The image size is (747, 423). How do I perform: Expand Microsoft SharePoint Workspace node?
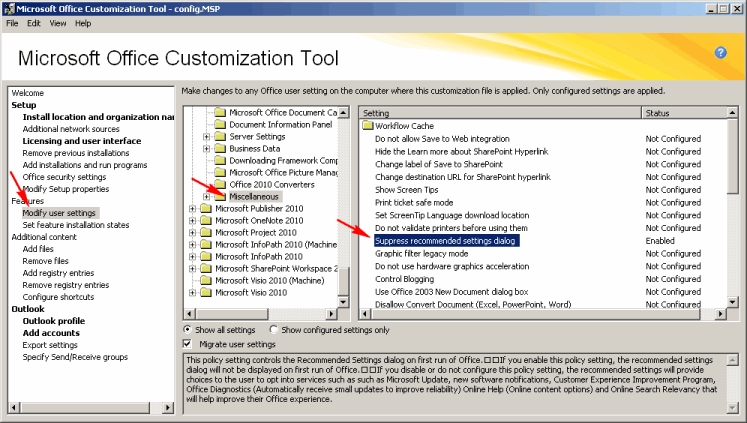[x=192, y=269]
